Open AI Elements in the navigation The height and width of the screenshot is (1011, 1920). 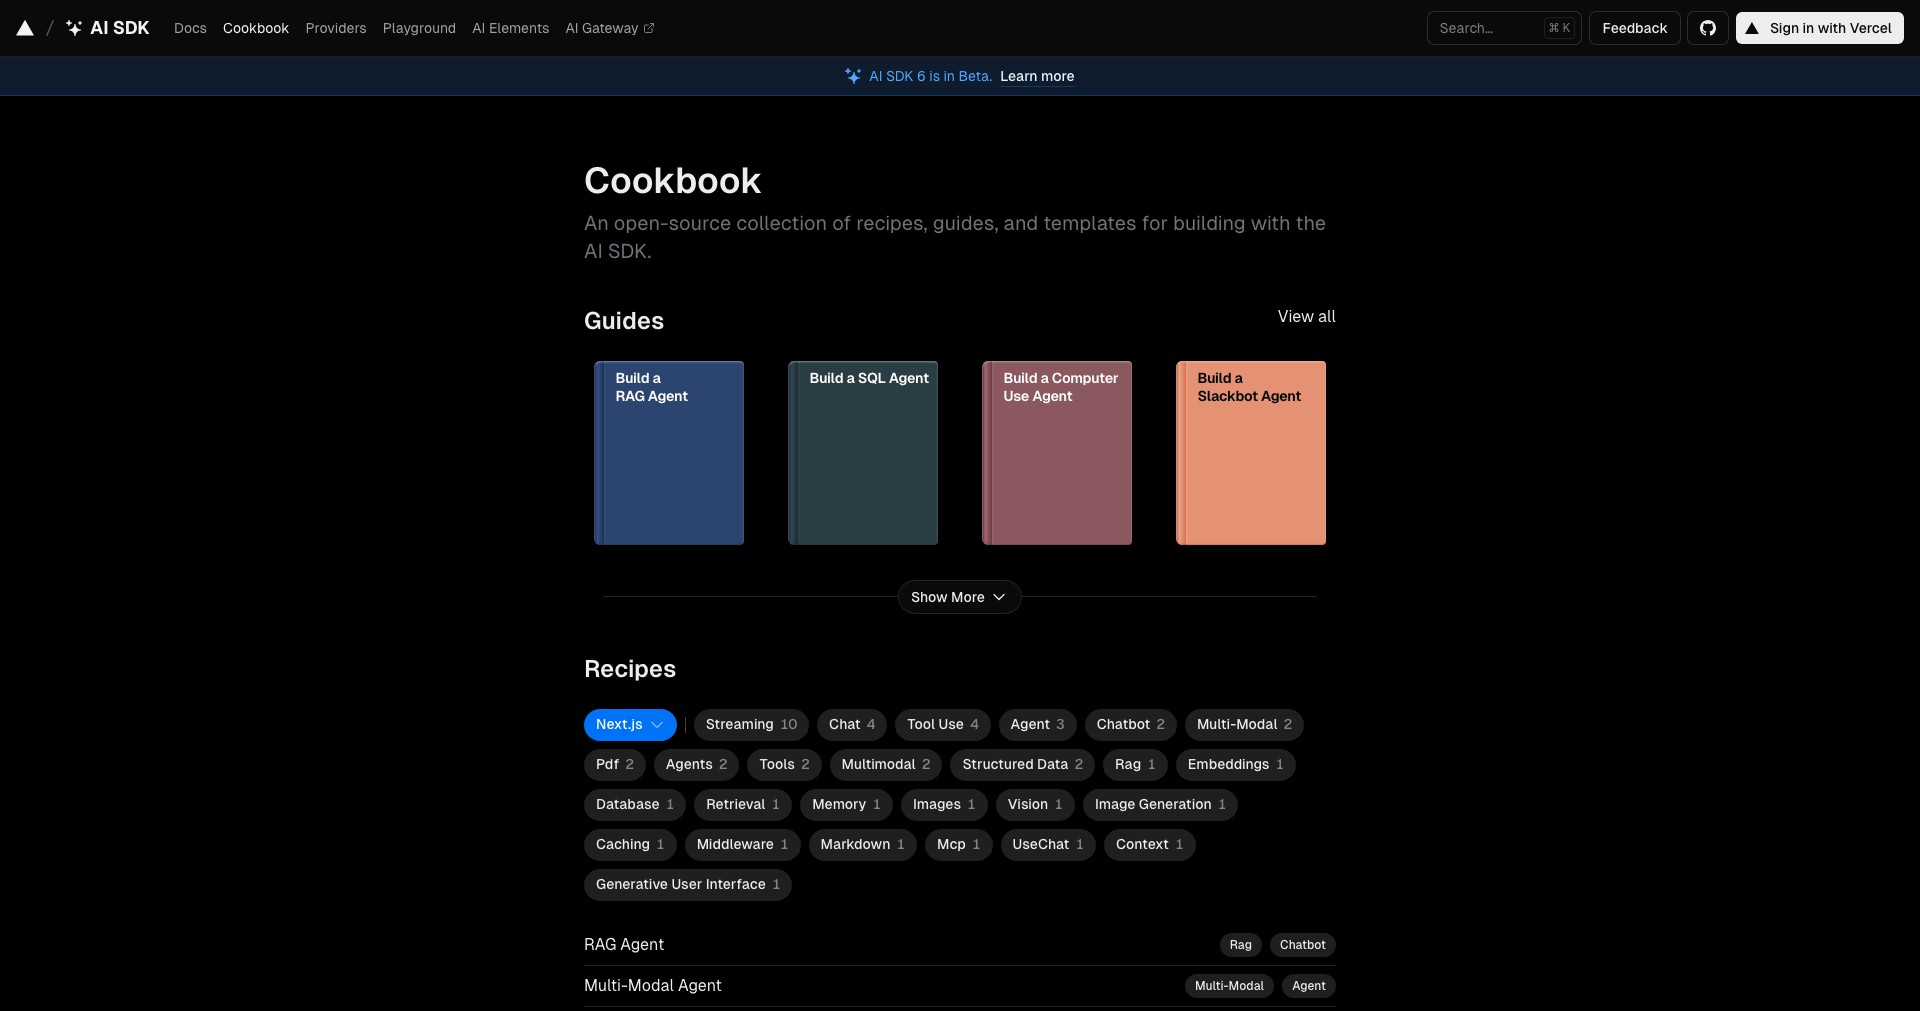point(510,28)
